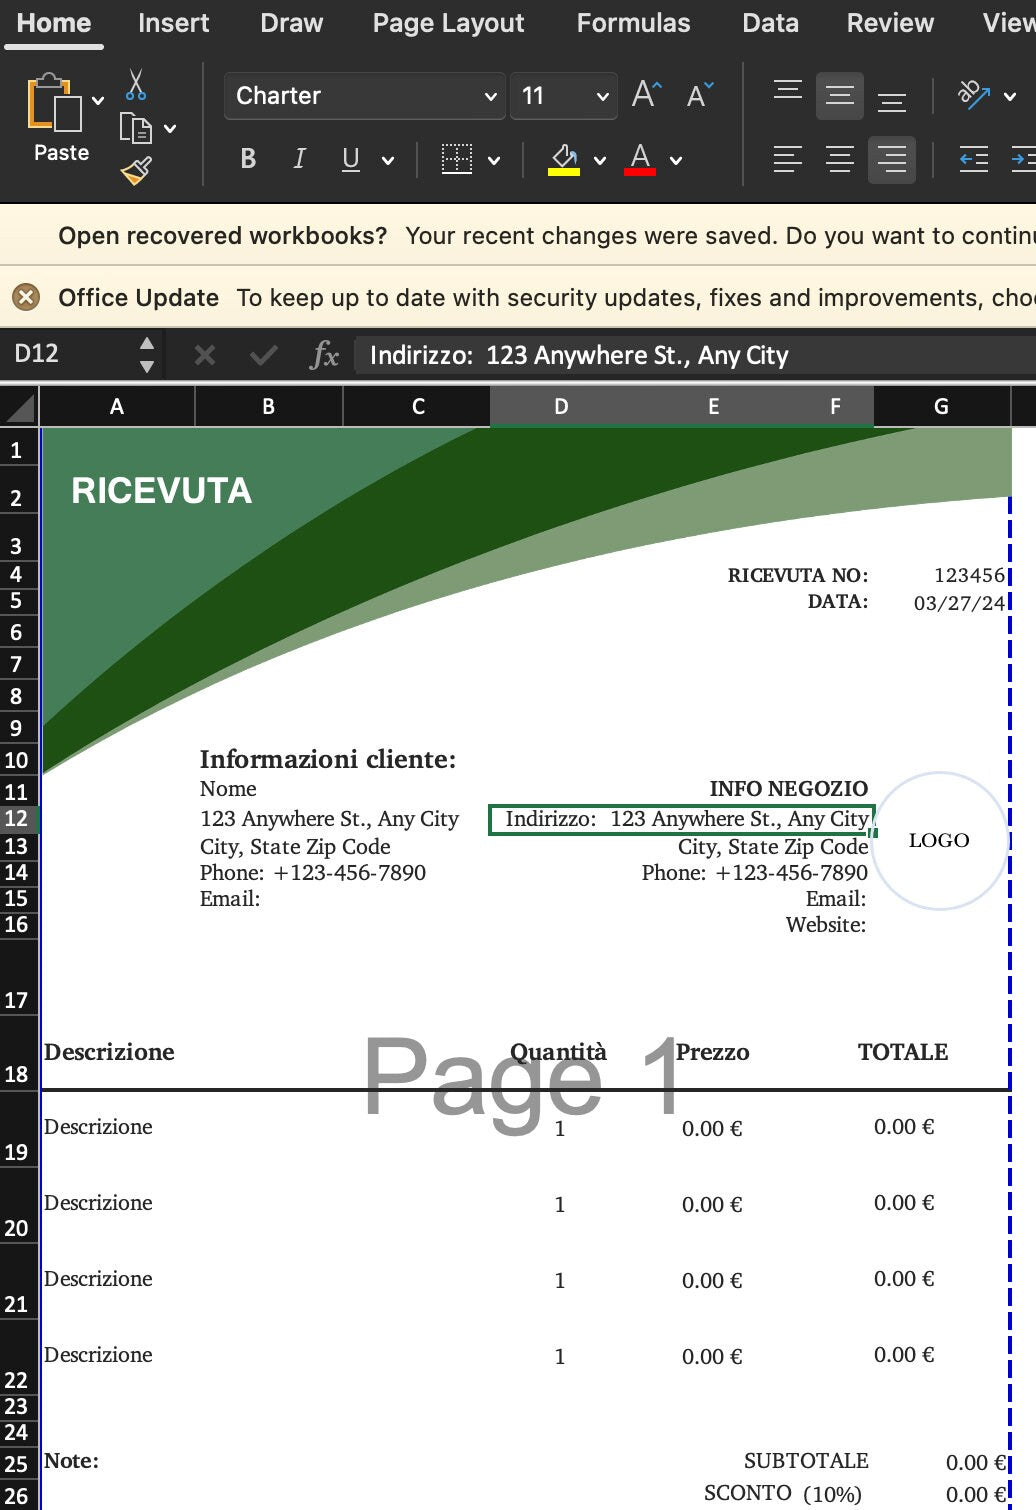Dismiss the Office Update notification bar
The width and height of the screenshot is (1036, 1510).
26,297
